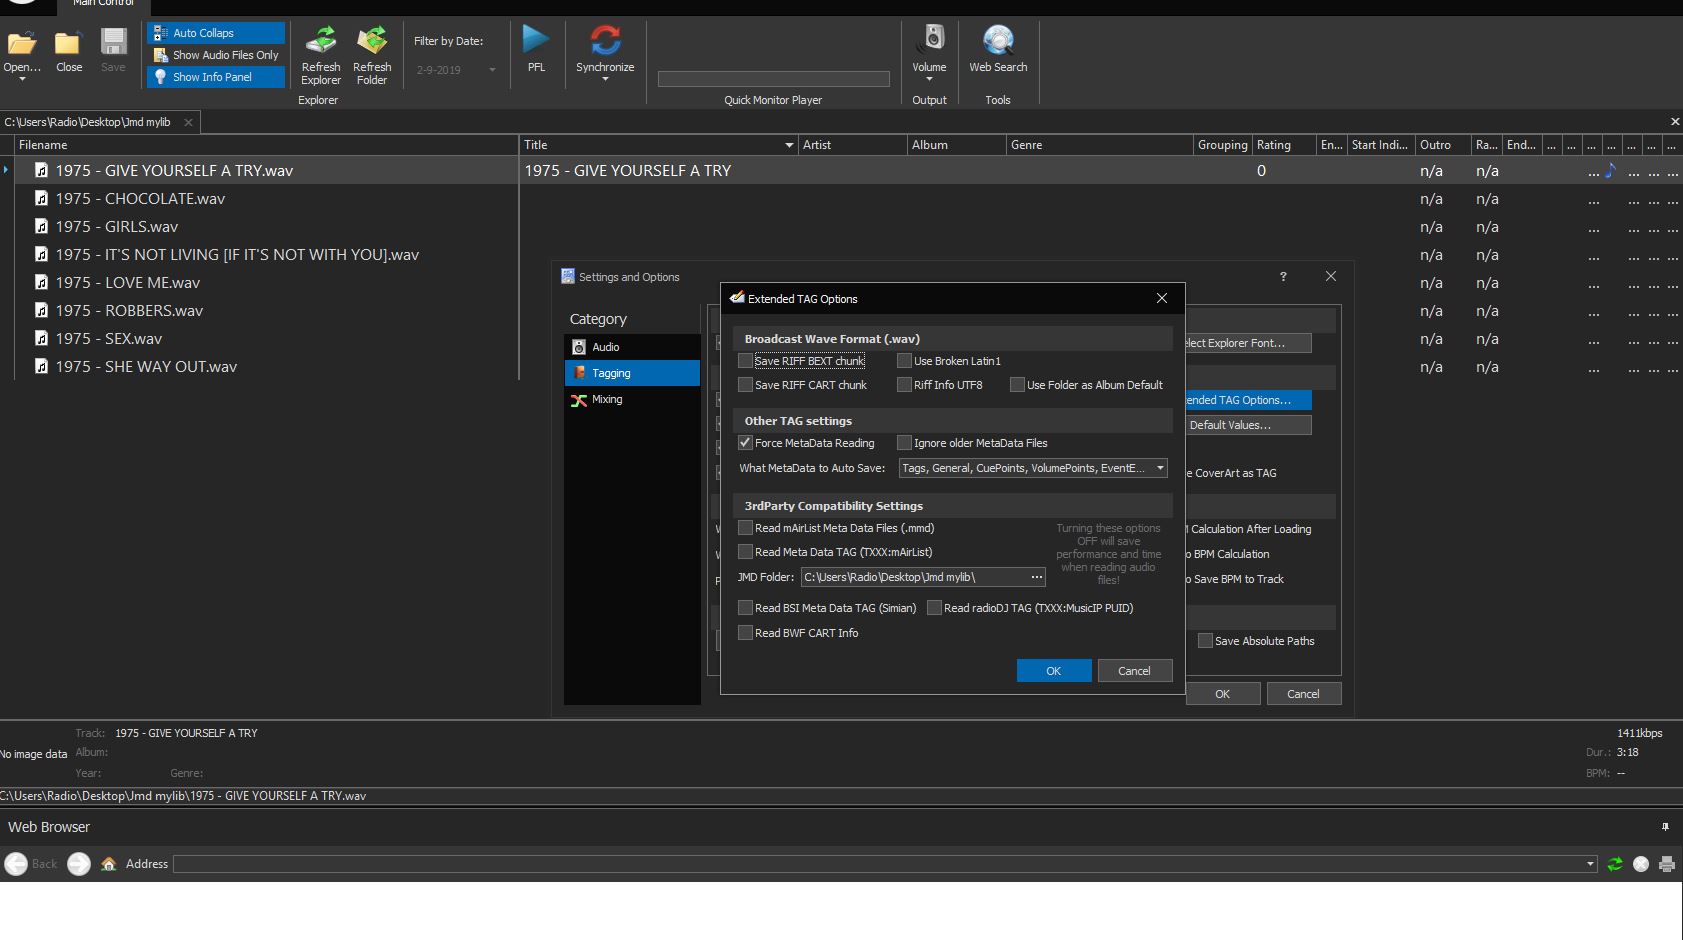Click the JMD Folder path field
This screenshot has width=1683, height=940.
pyautogui.click(x=915, y=577)
